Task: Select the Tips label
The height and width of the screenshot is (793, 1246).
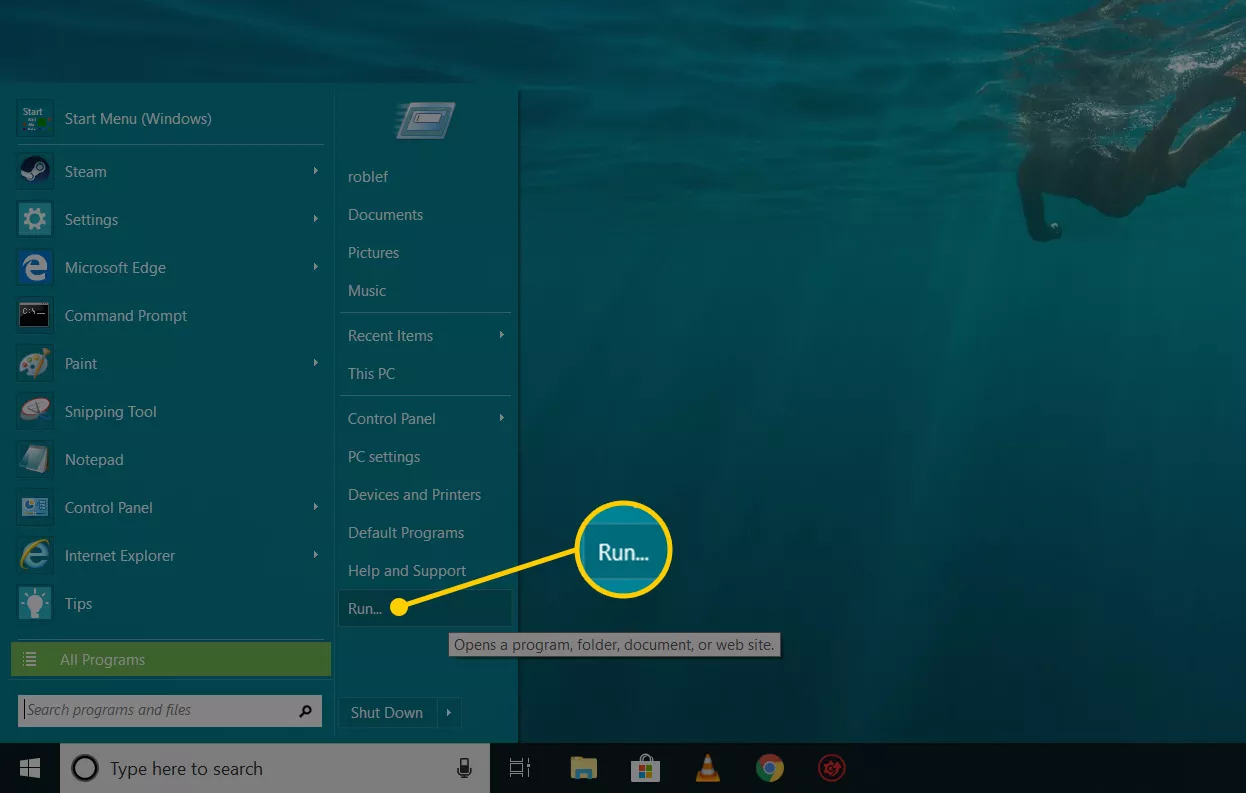Action: click(x=78, y=604)
